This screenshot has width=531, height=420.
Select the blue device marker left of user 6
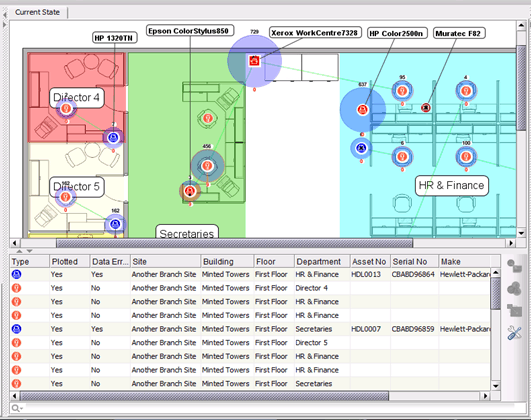coord(361,148)
